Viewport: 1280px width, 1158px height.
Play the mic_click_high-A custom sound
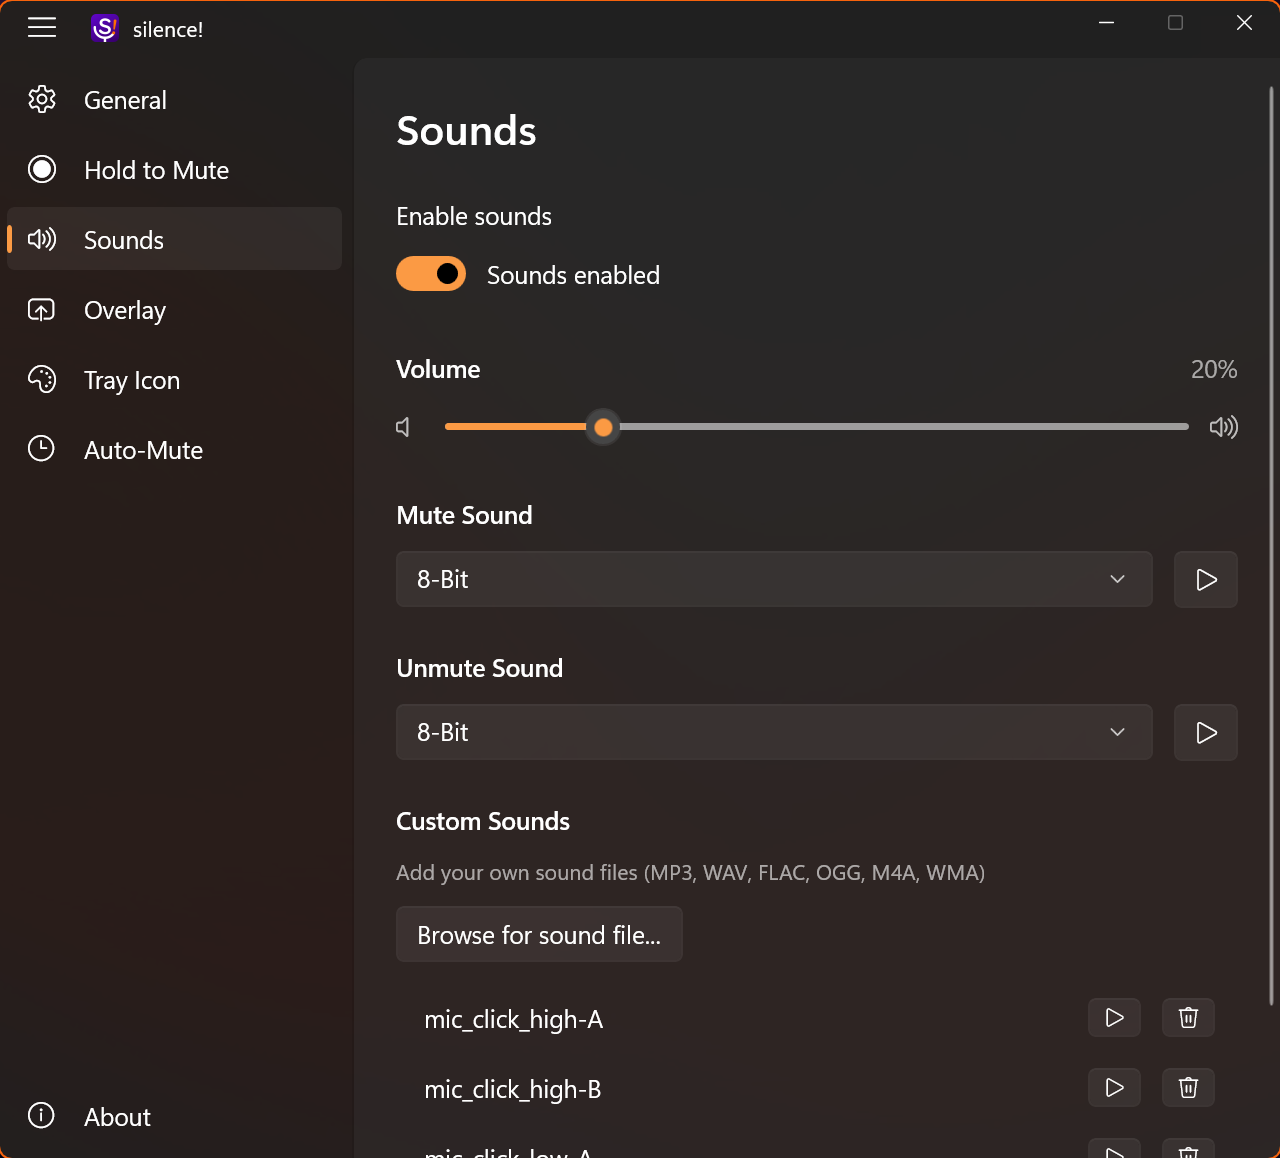1114,1018
